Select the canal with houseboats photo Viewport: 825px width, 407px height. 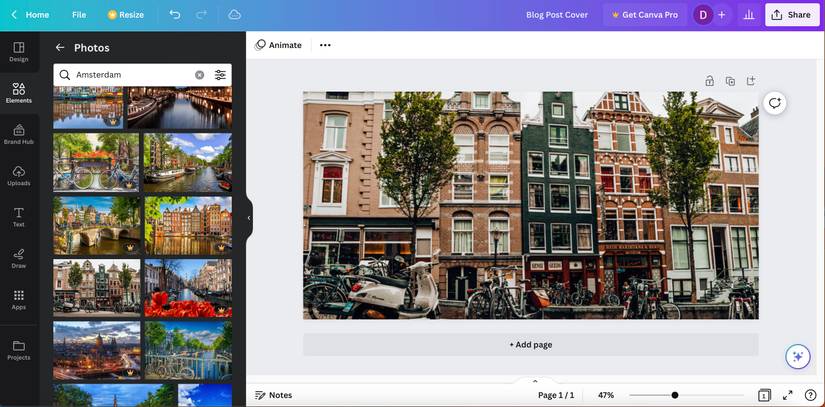point(188,162)
